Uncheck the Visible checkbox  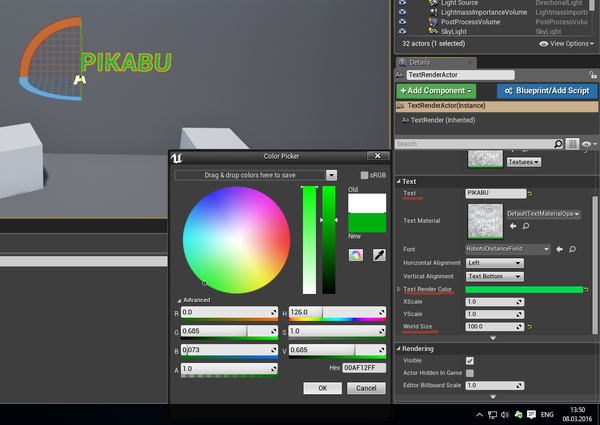(x=470, y=360)
